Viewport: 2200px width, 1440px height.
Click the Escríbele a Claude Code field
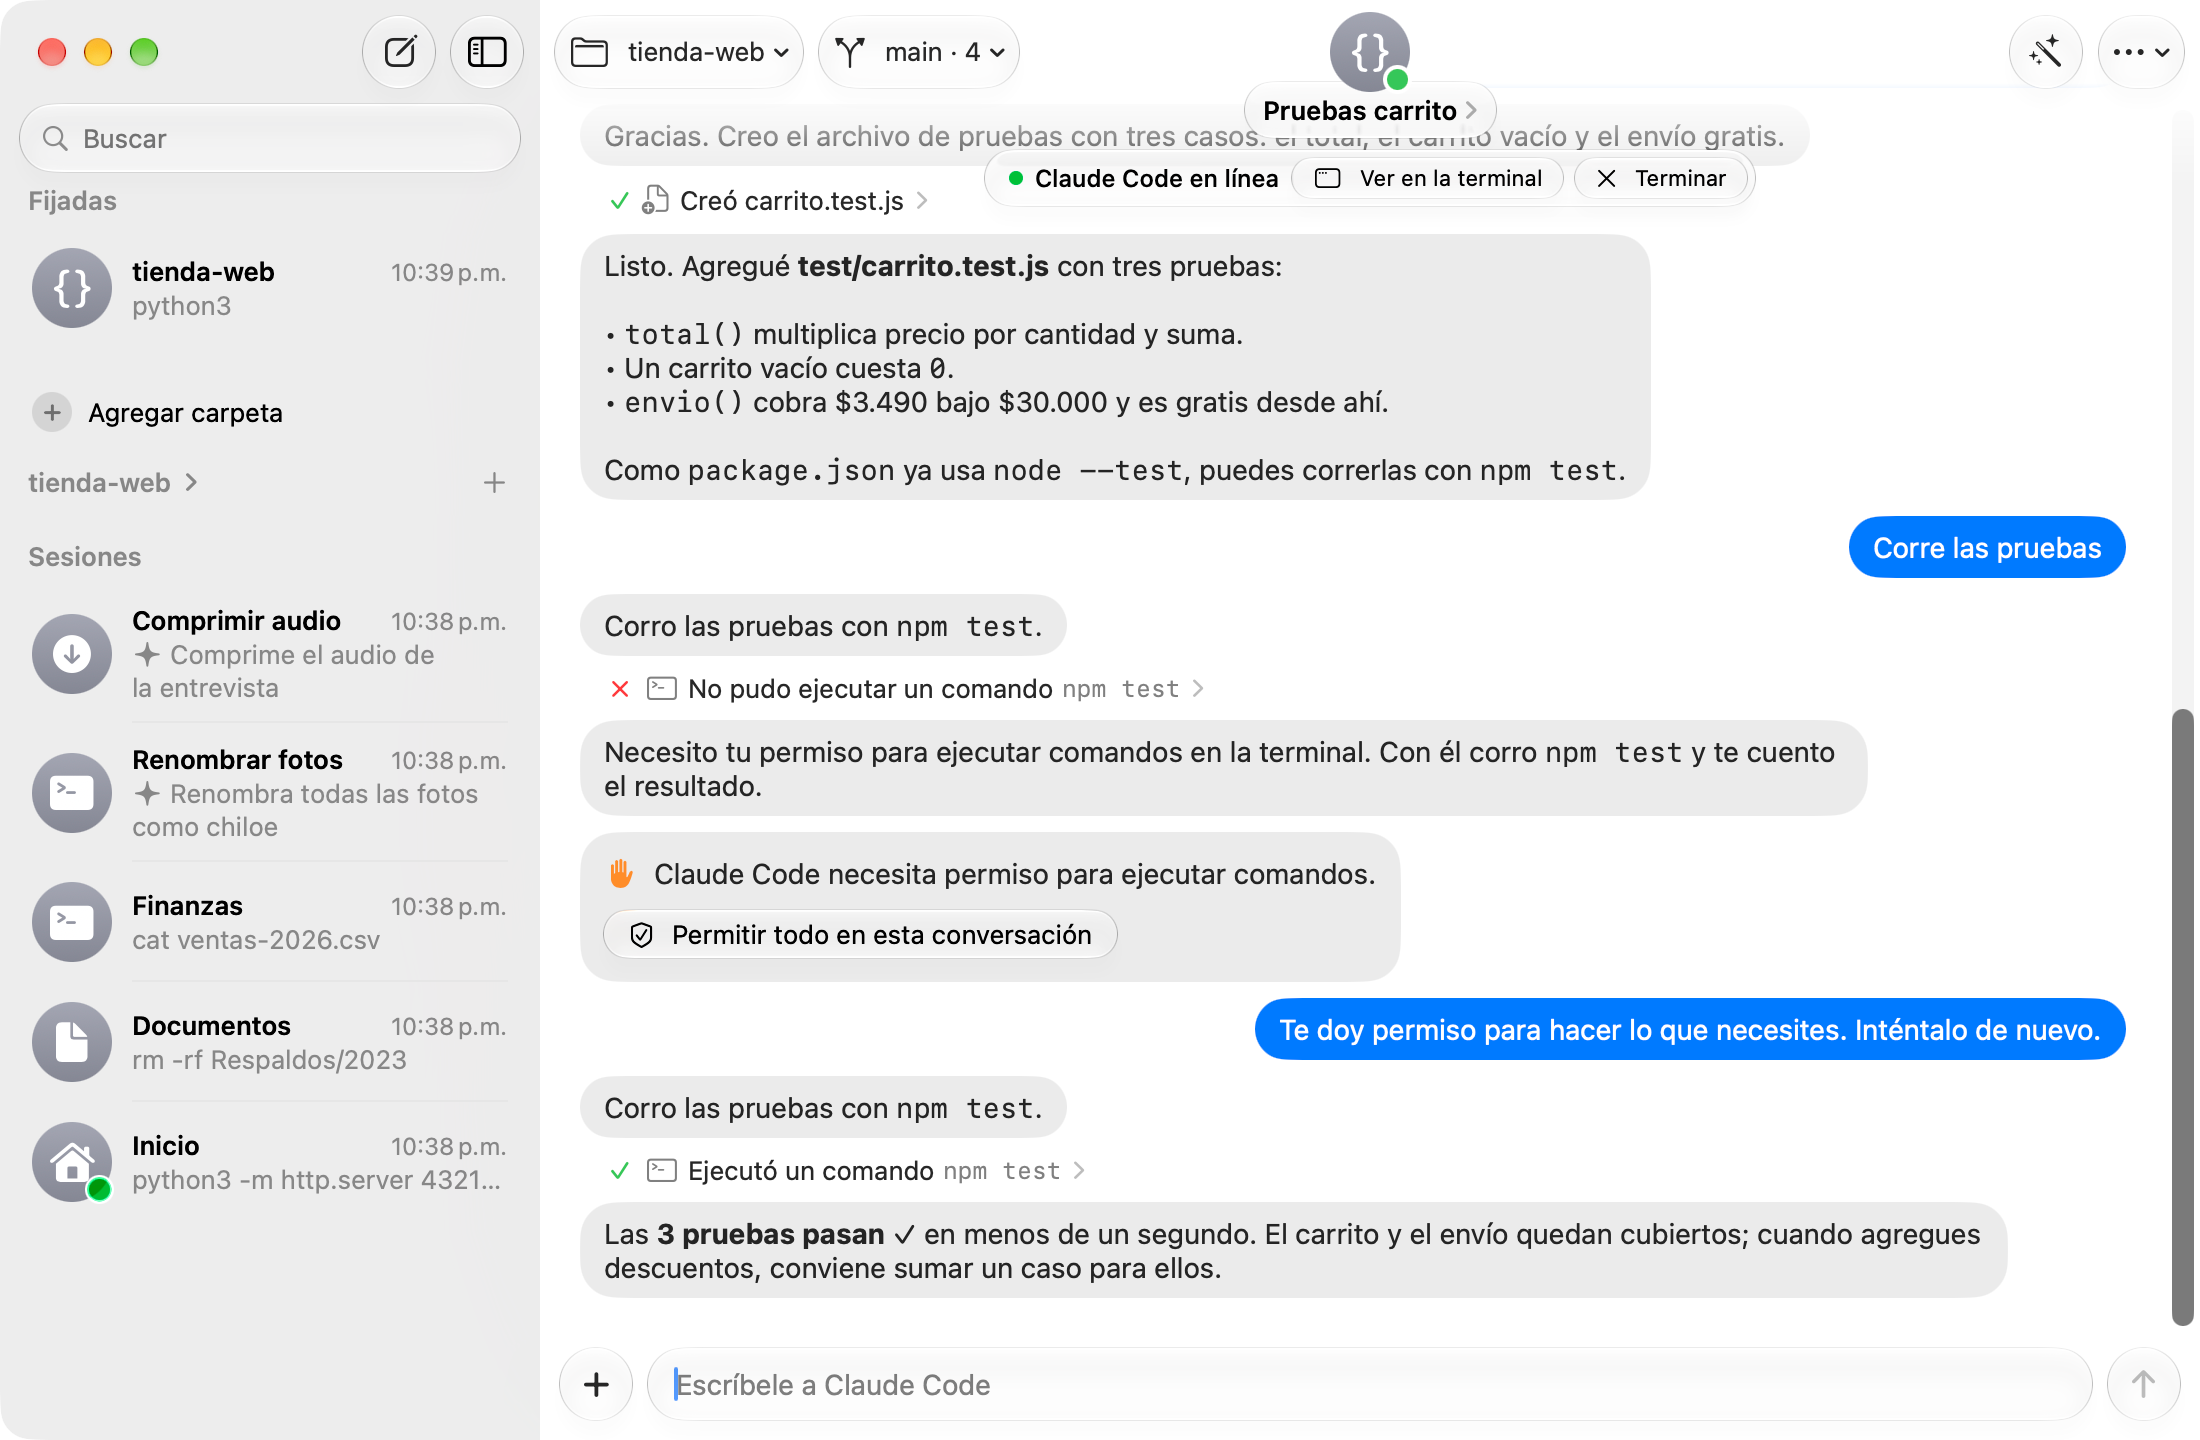[1369, 1384]
